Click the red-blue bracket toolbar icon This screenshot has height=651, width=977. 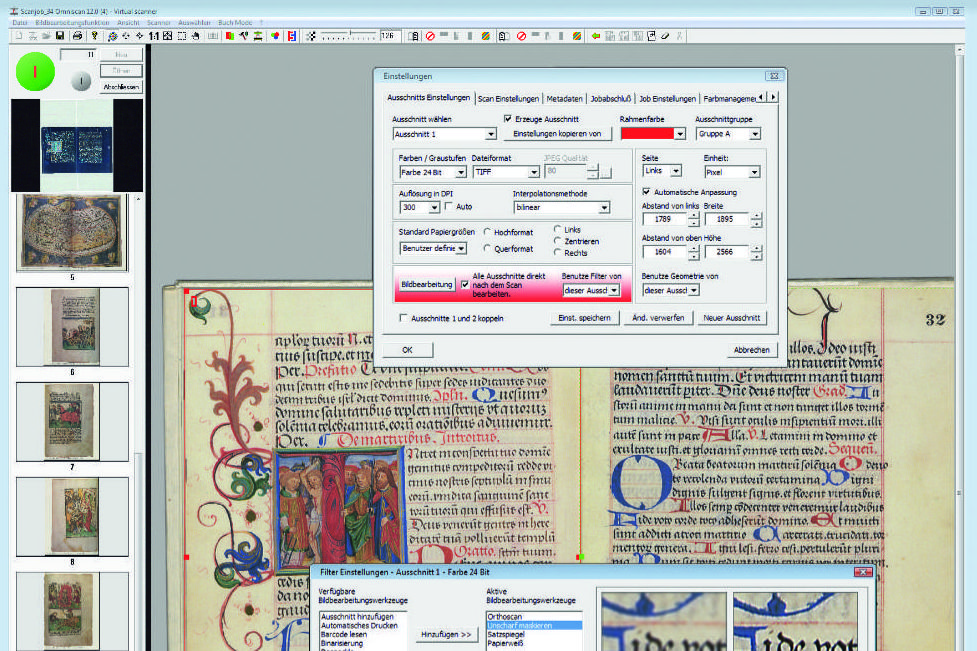coord(292,36)
